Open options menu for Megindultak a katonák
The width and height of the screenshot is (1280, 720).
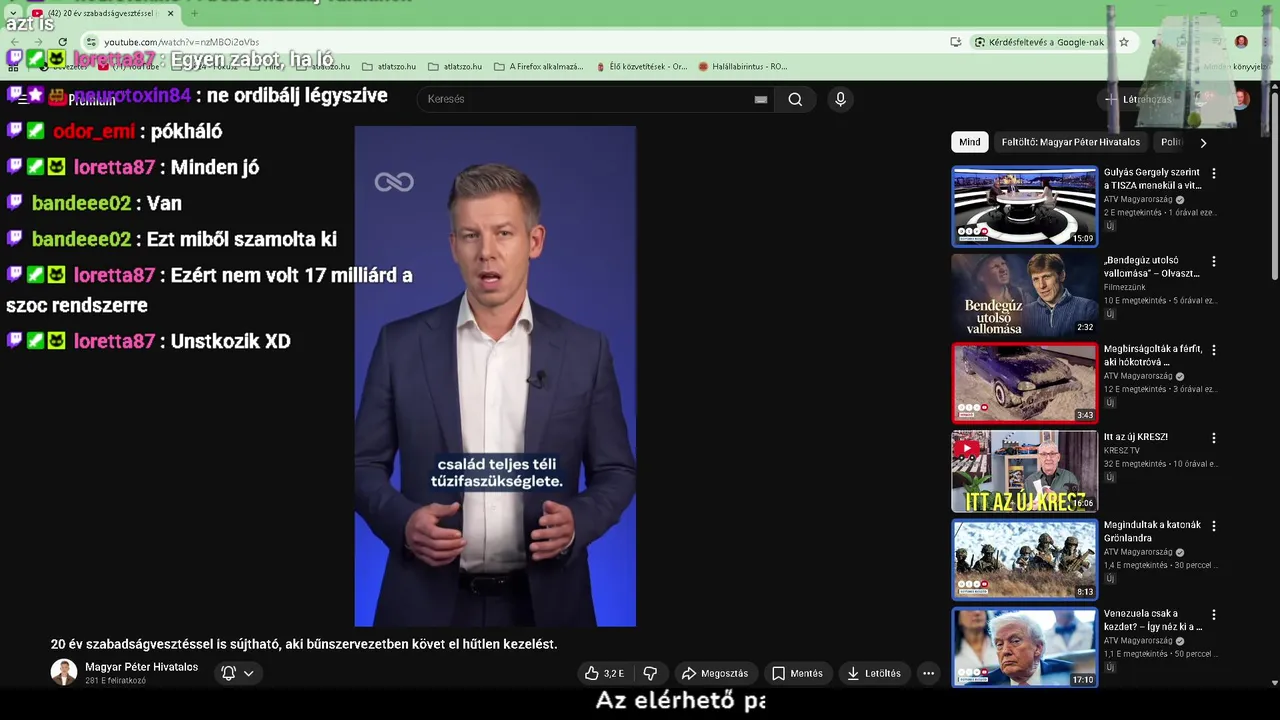tap(1214, 526)
